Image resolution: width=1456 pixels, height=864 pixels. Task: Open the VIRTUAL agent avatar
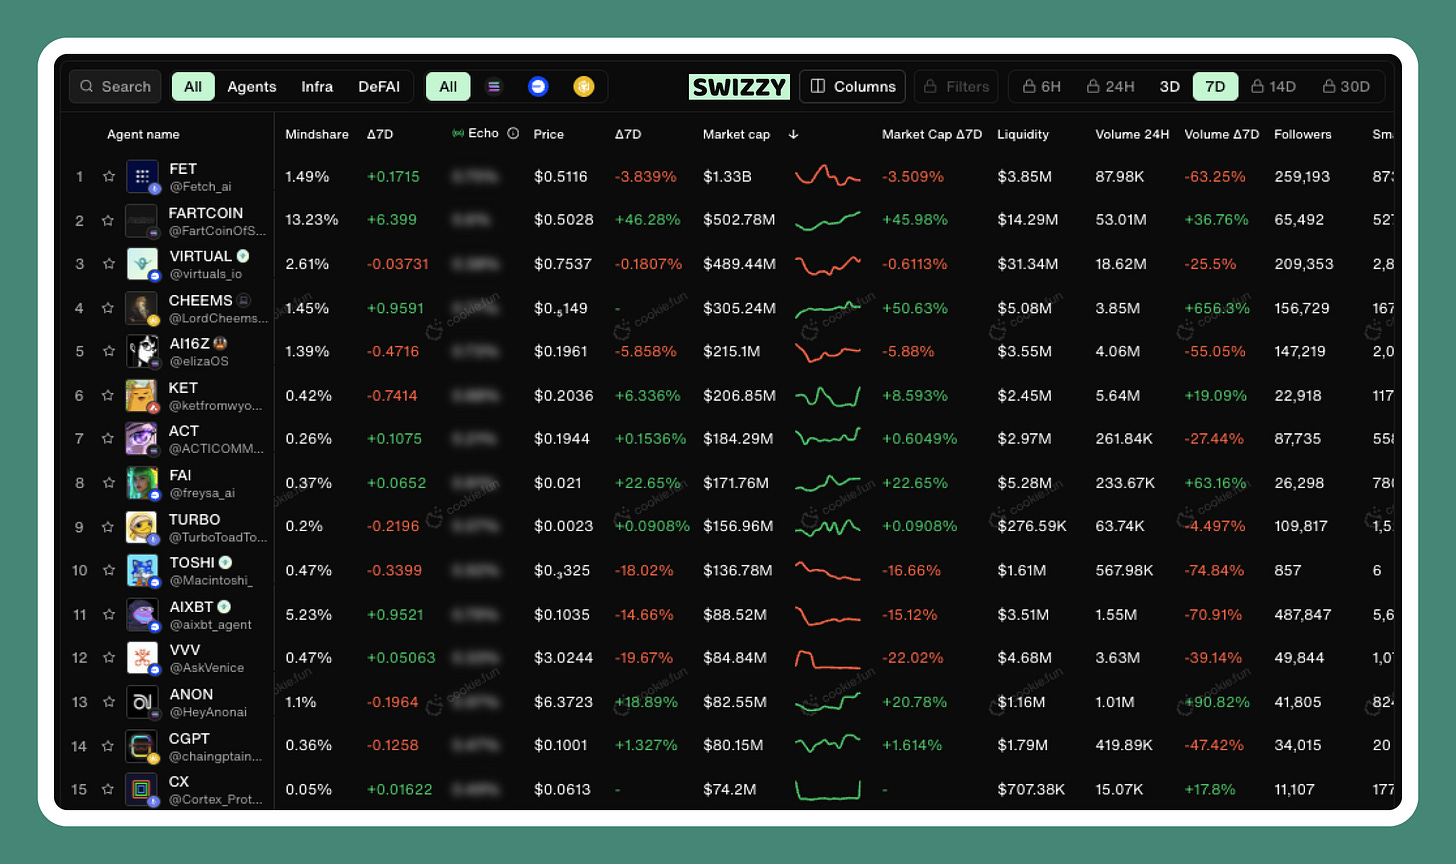click(x=142, y=264)
